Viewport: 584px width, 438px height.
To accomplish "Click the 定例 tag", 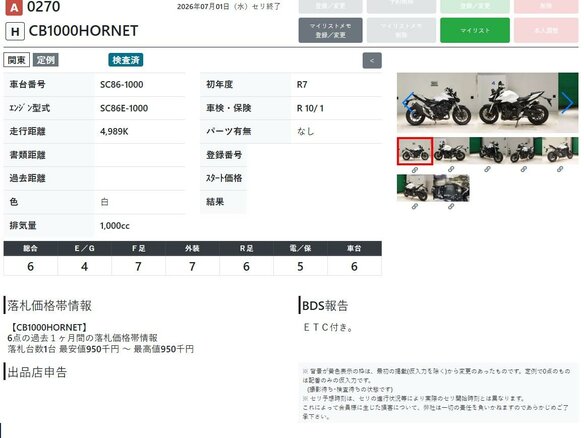I will (45, 60).
